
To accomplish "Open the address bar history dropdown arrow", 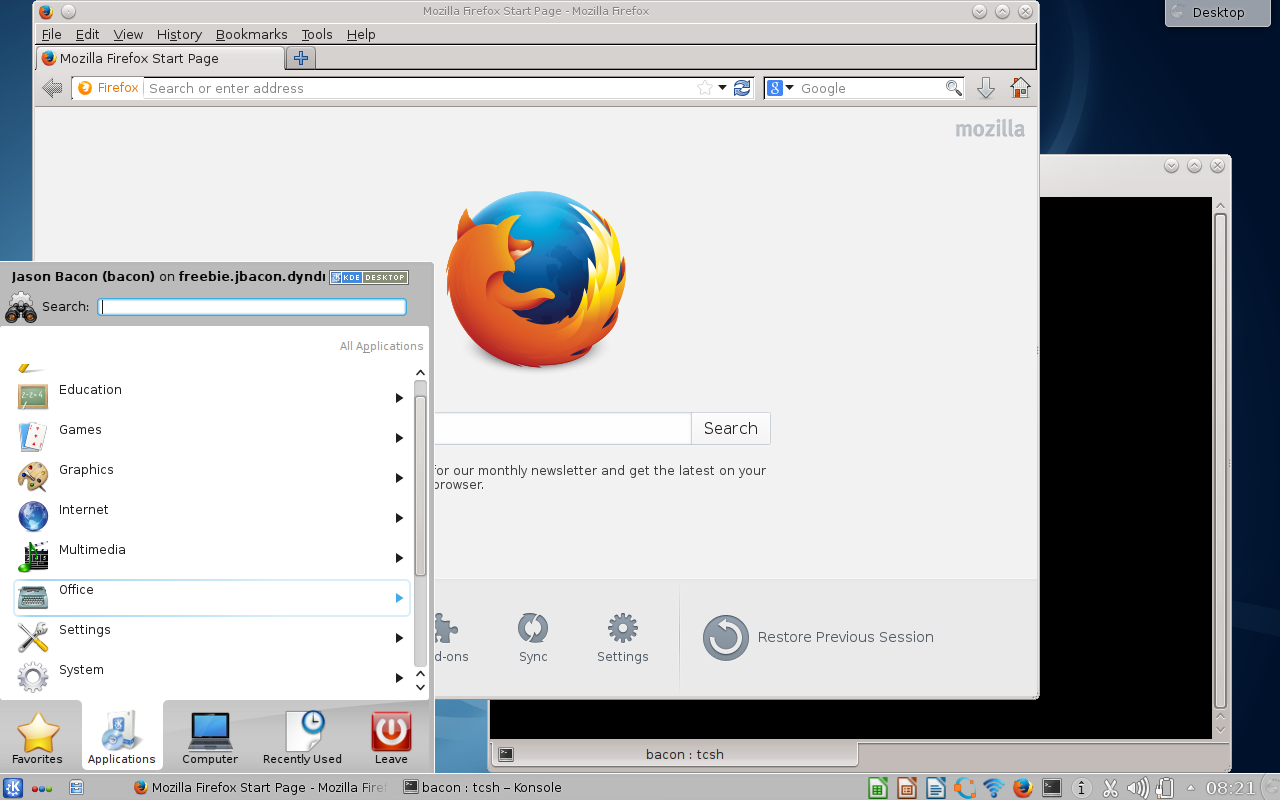I will click(x=722, y=88).
